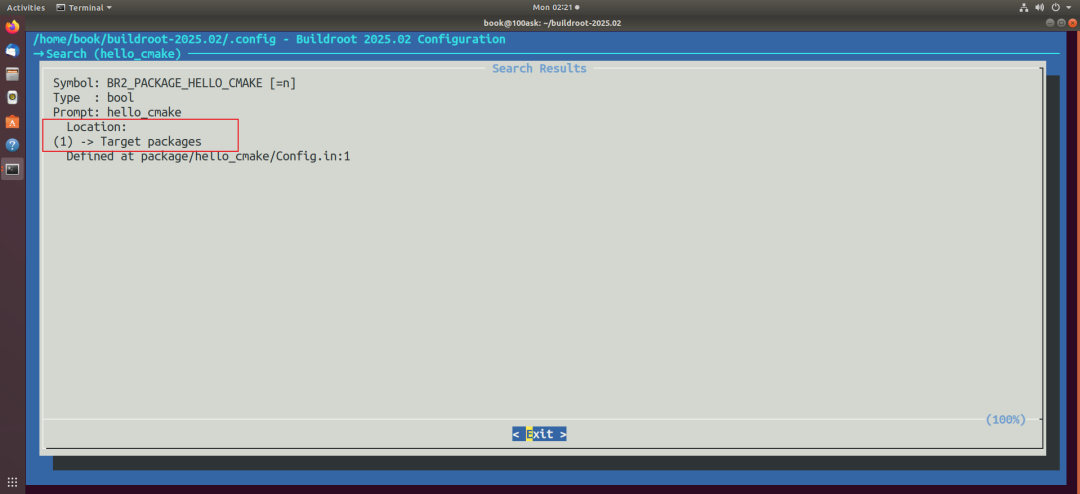Click the 'Type : bool' line
The image size is (1080, 494).
pos(94,97)
